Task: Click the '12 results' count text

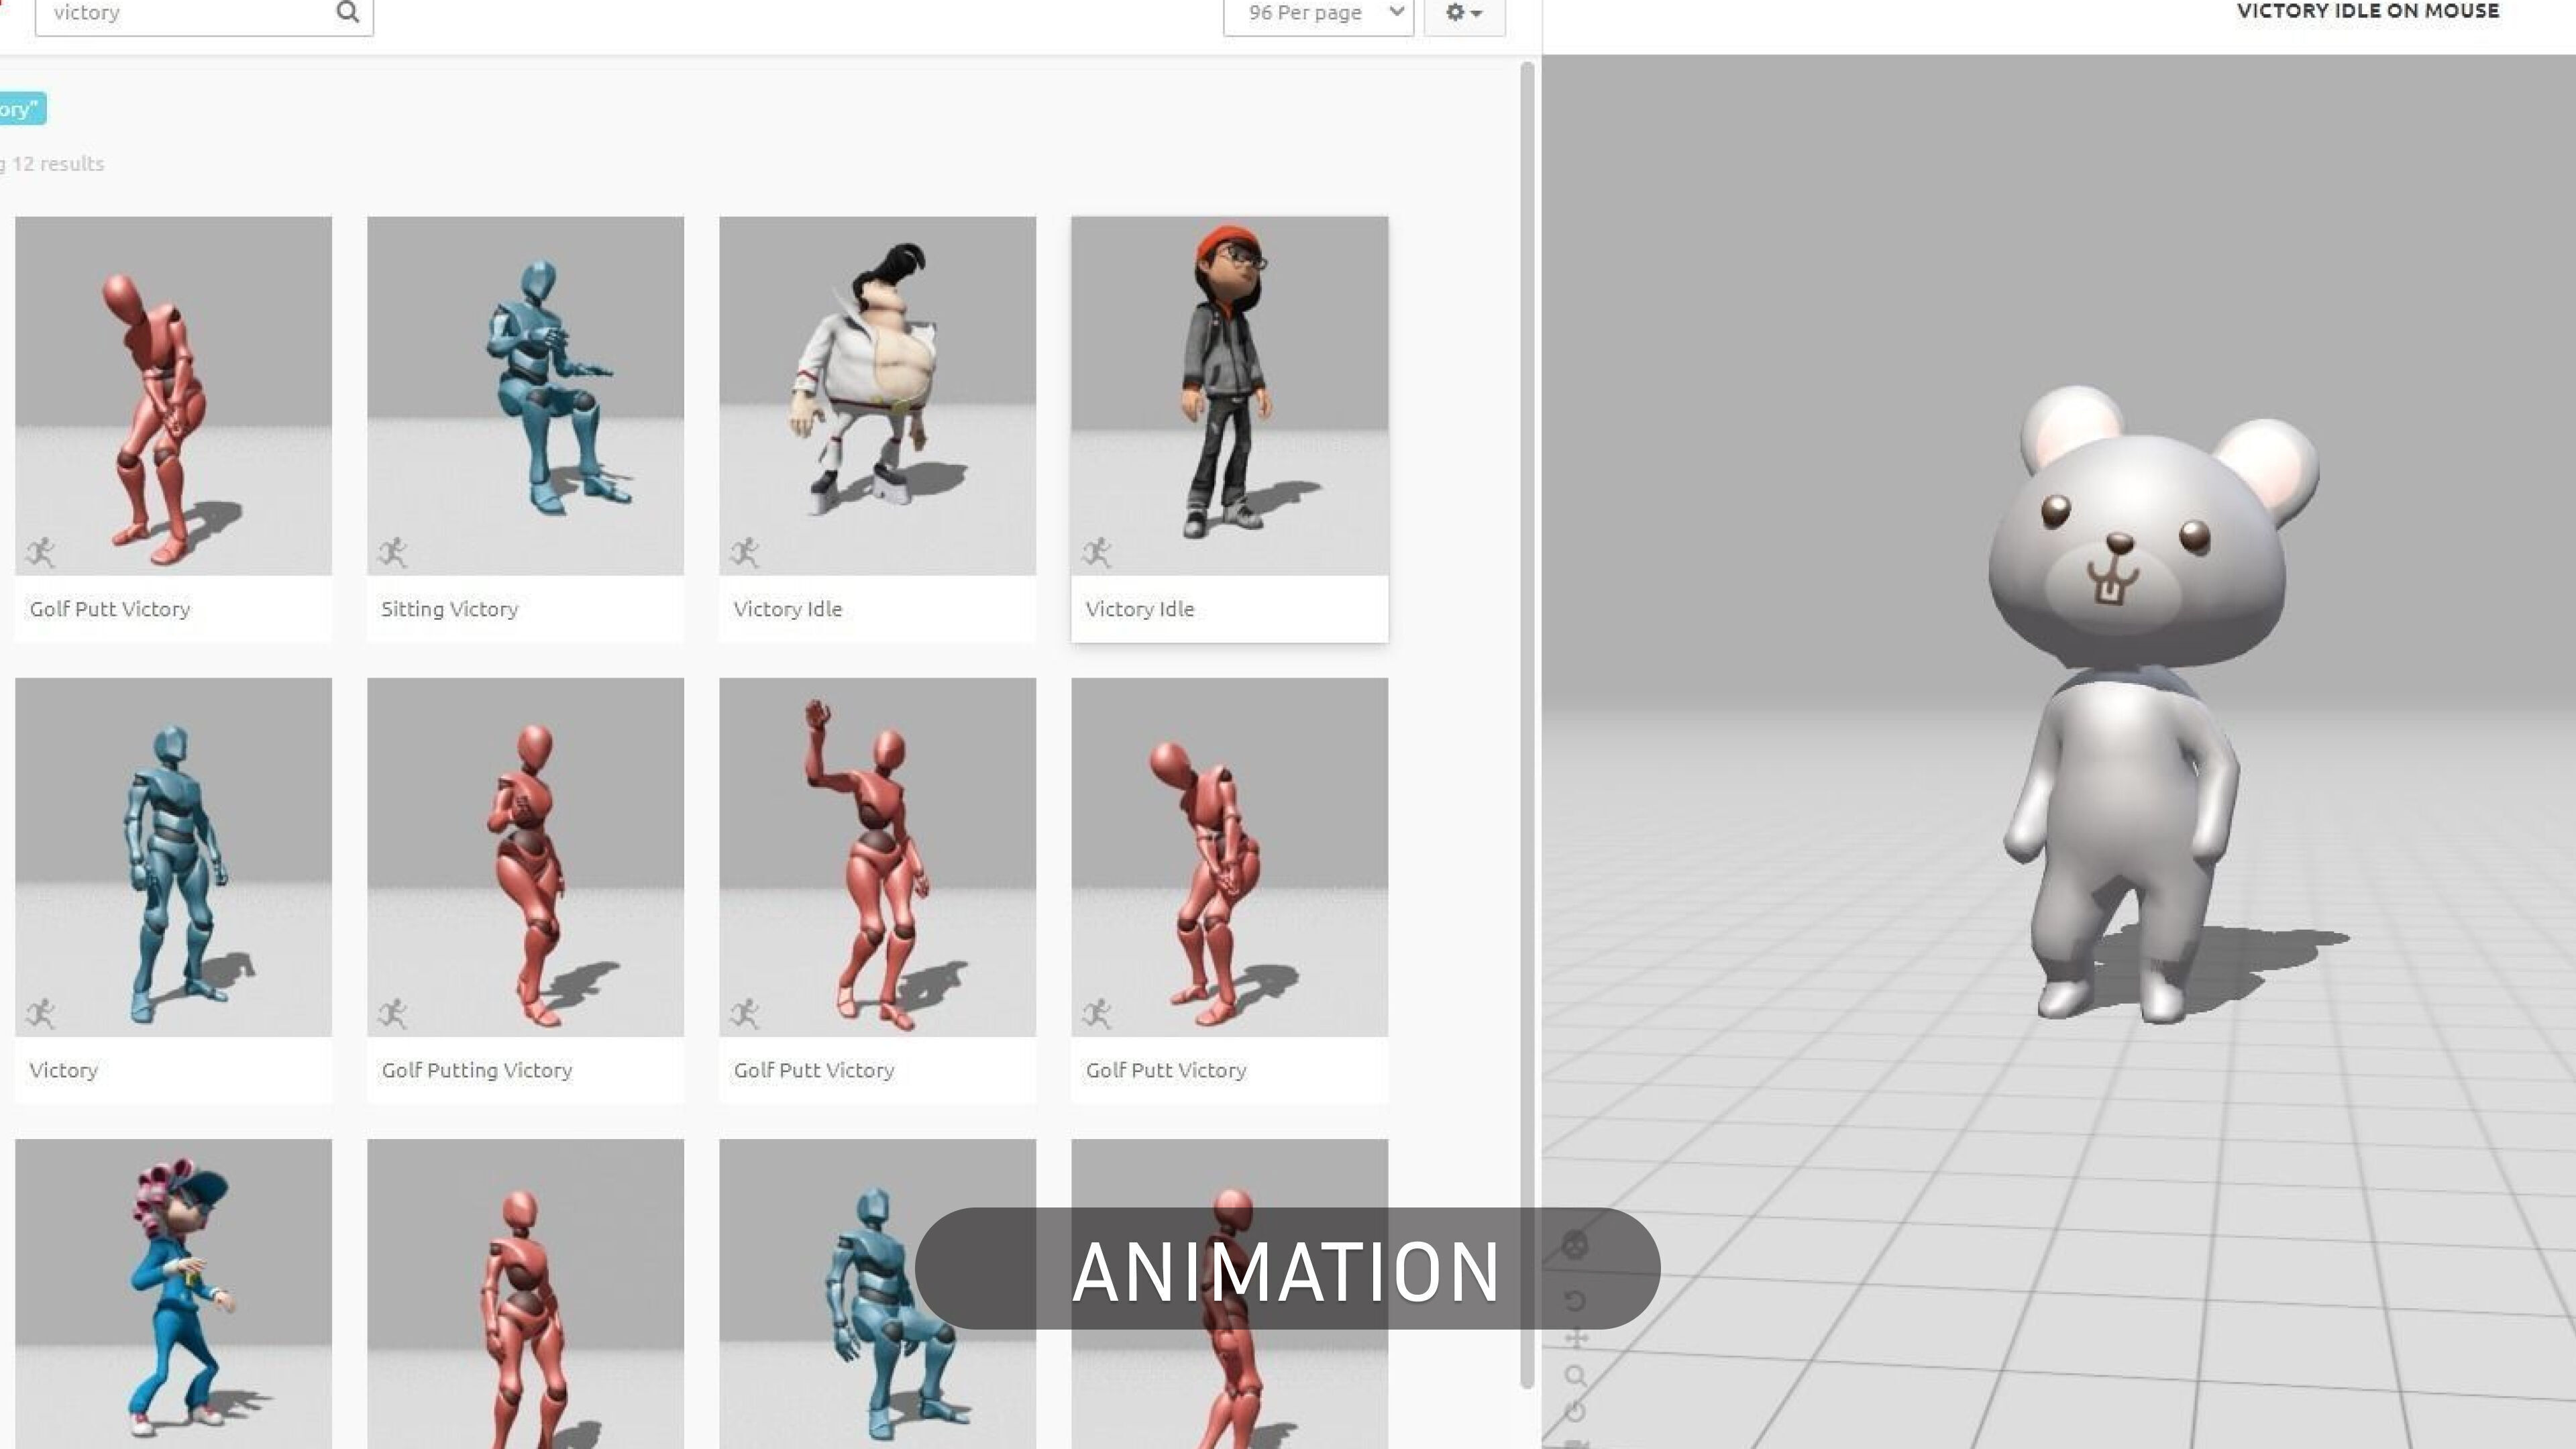Action: pyautogui.click(x=58, y=163)
